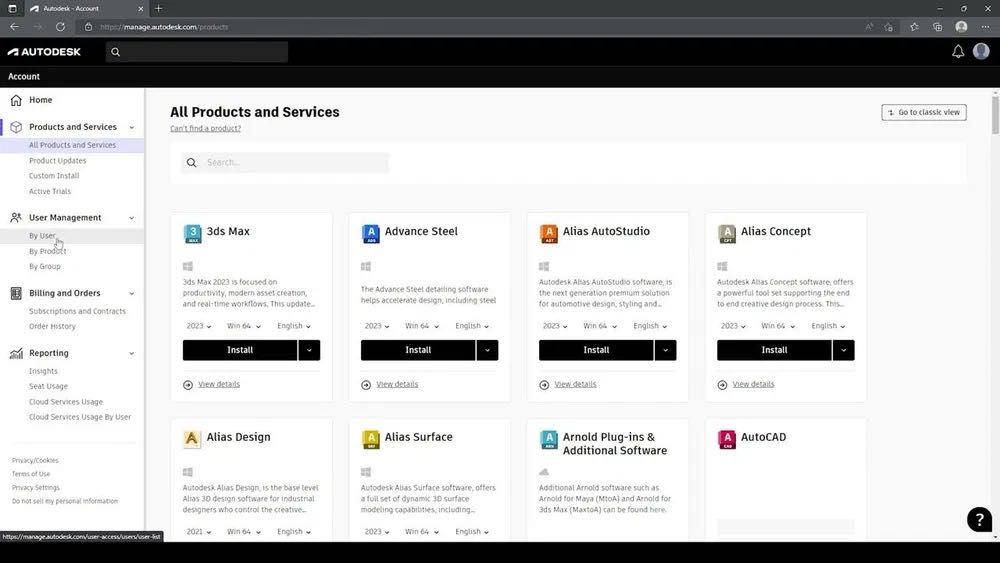Click the Go to classic view button
This screenshot has height=563, width=1000.
pos(923,112)
